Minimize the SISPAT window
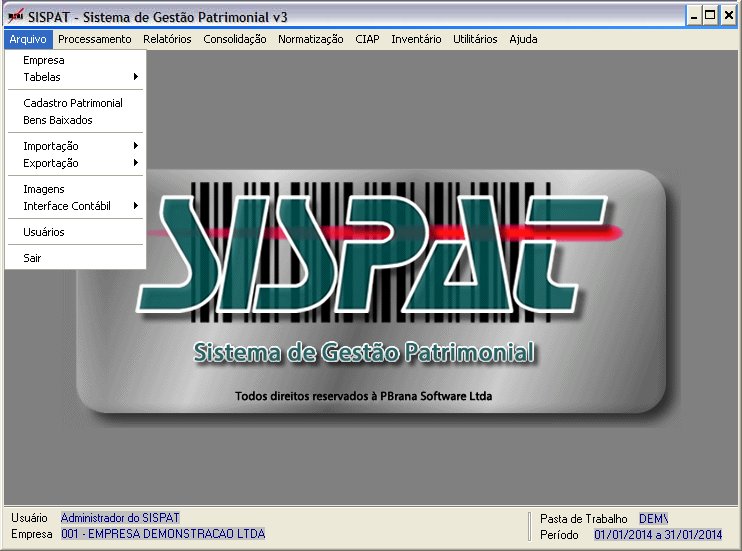 tap(693, 16)
